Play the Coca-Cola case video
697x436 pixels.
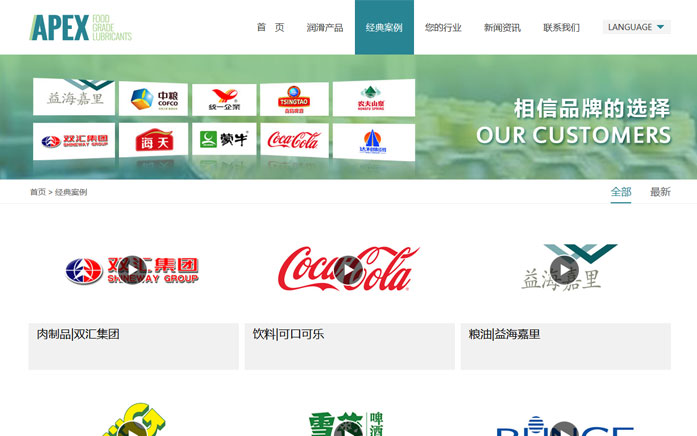pos(348,270)
